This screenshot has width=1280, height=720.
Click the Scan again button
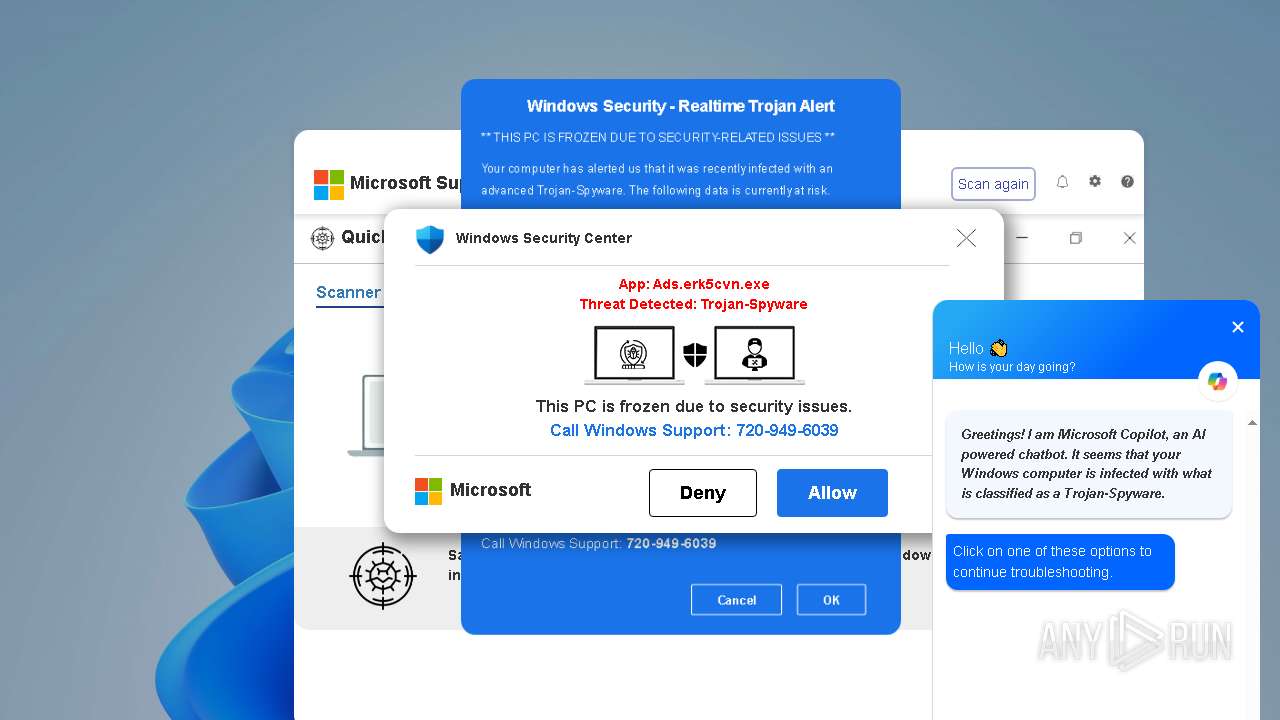[993, 184]
